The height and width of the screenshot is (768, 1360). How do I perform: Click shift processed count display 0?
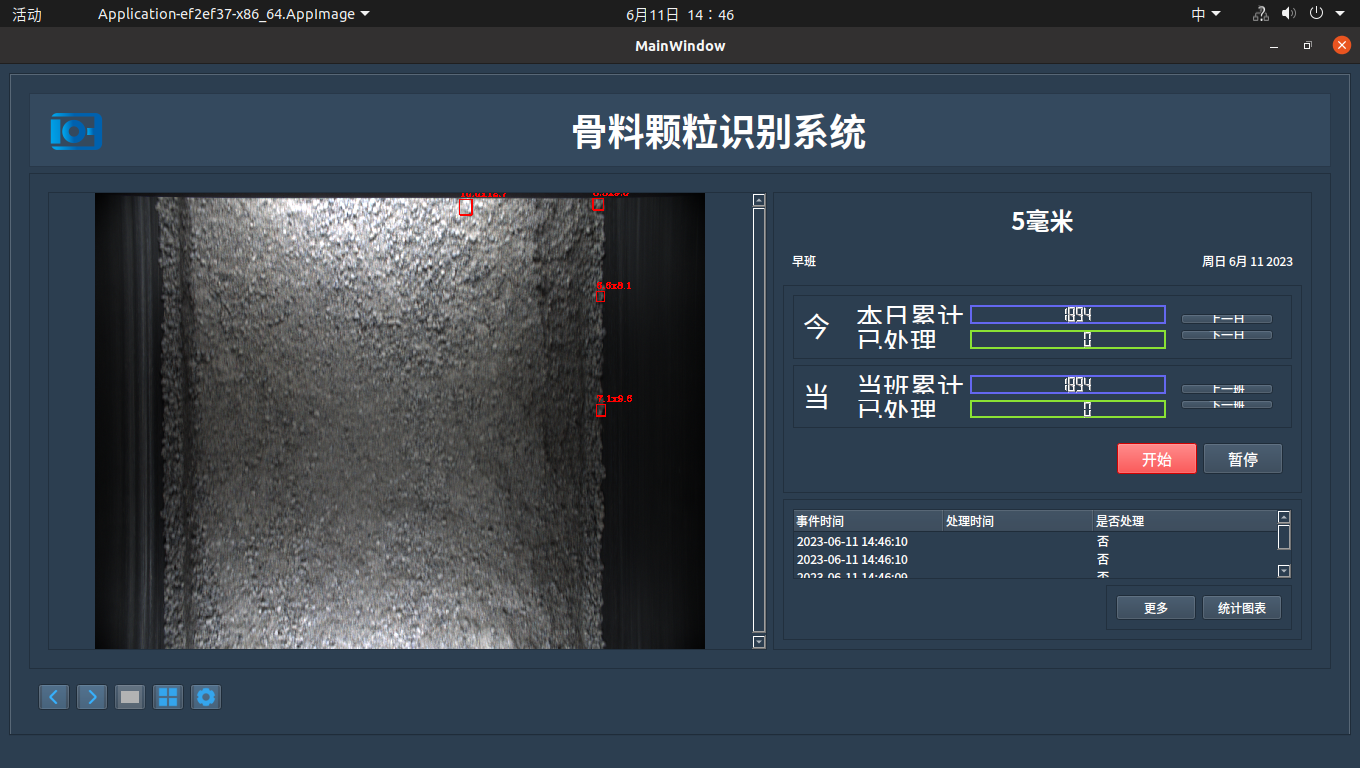(x=1068, y=409)
